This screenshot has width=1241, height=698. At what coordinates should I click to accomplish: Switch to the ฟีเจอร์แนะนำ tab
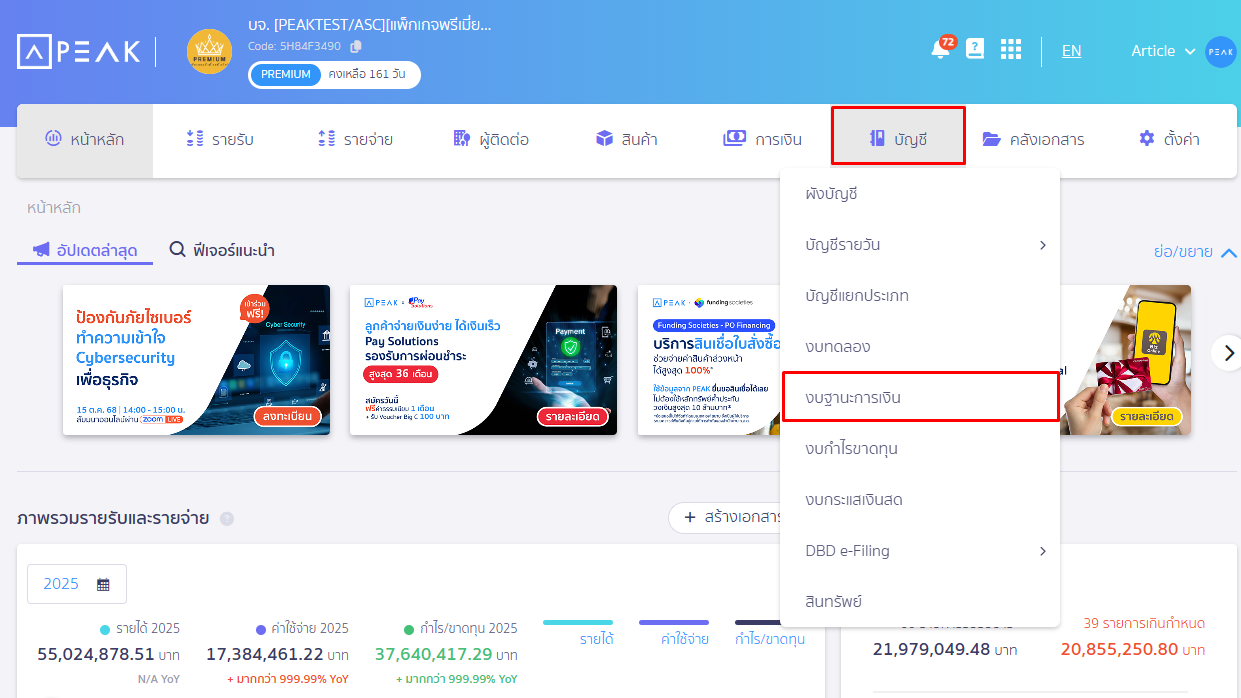[222, 250]
